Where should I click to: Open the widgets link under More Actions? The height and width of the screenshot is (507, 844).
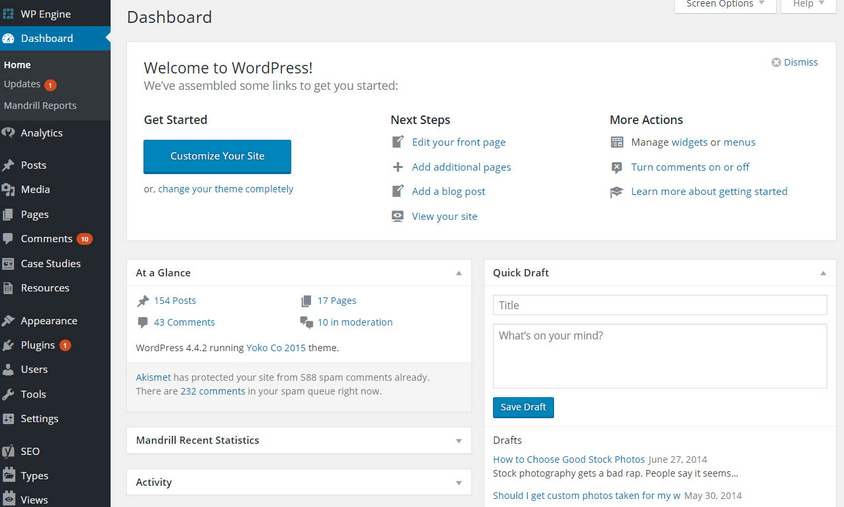[x=689, y=142]
